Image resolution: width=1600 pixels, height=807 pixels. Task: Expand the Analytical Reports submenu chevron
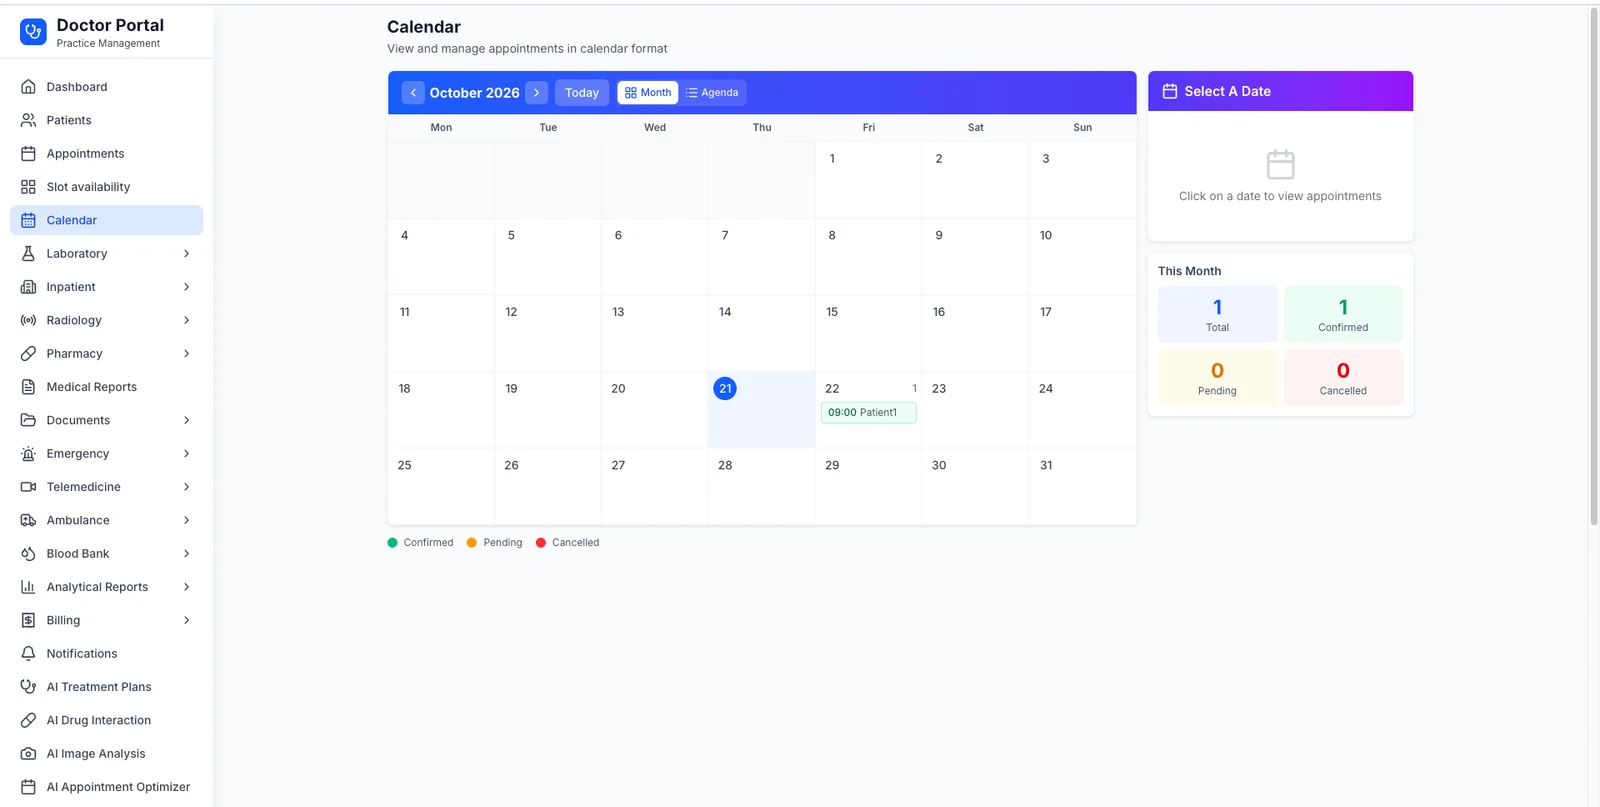187,587
